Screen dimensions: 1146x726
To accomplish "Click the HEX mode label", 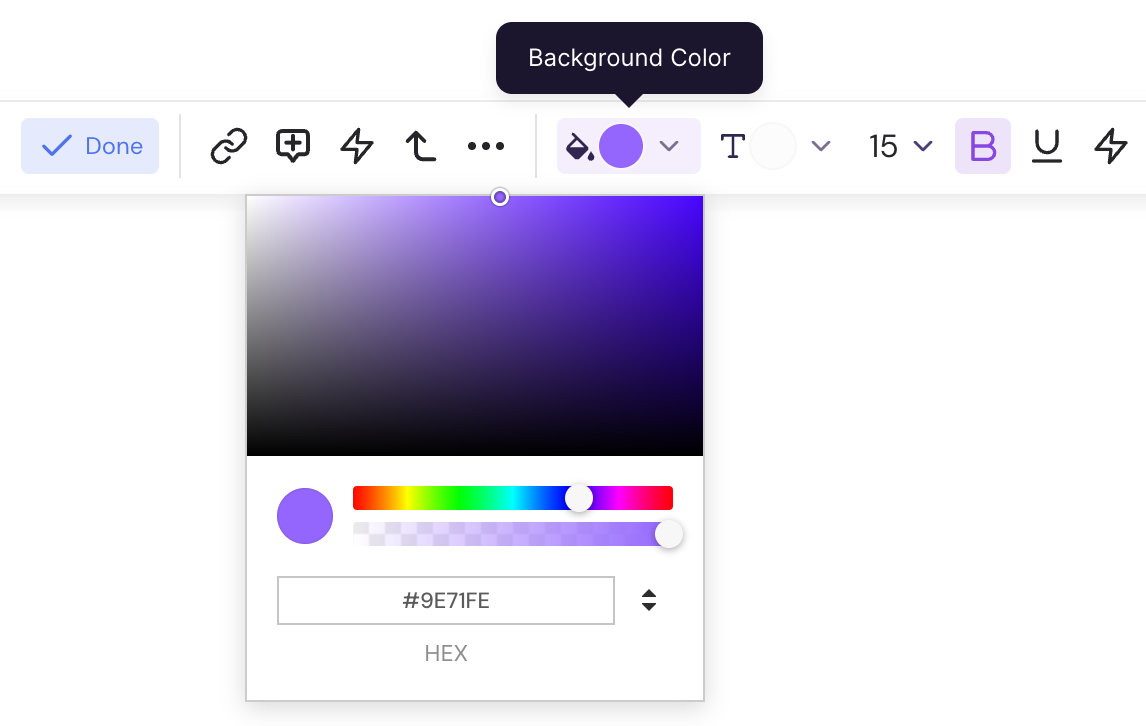I will tap(446, 653).
